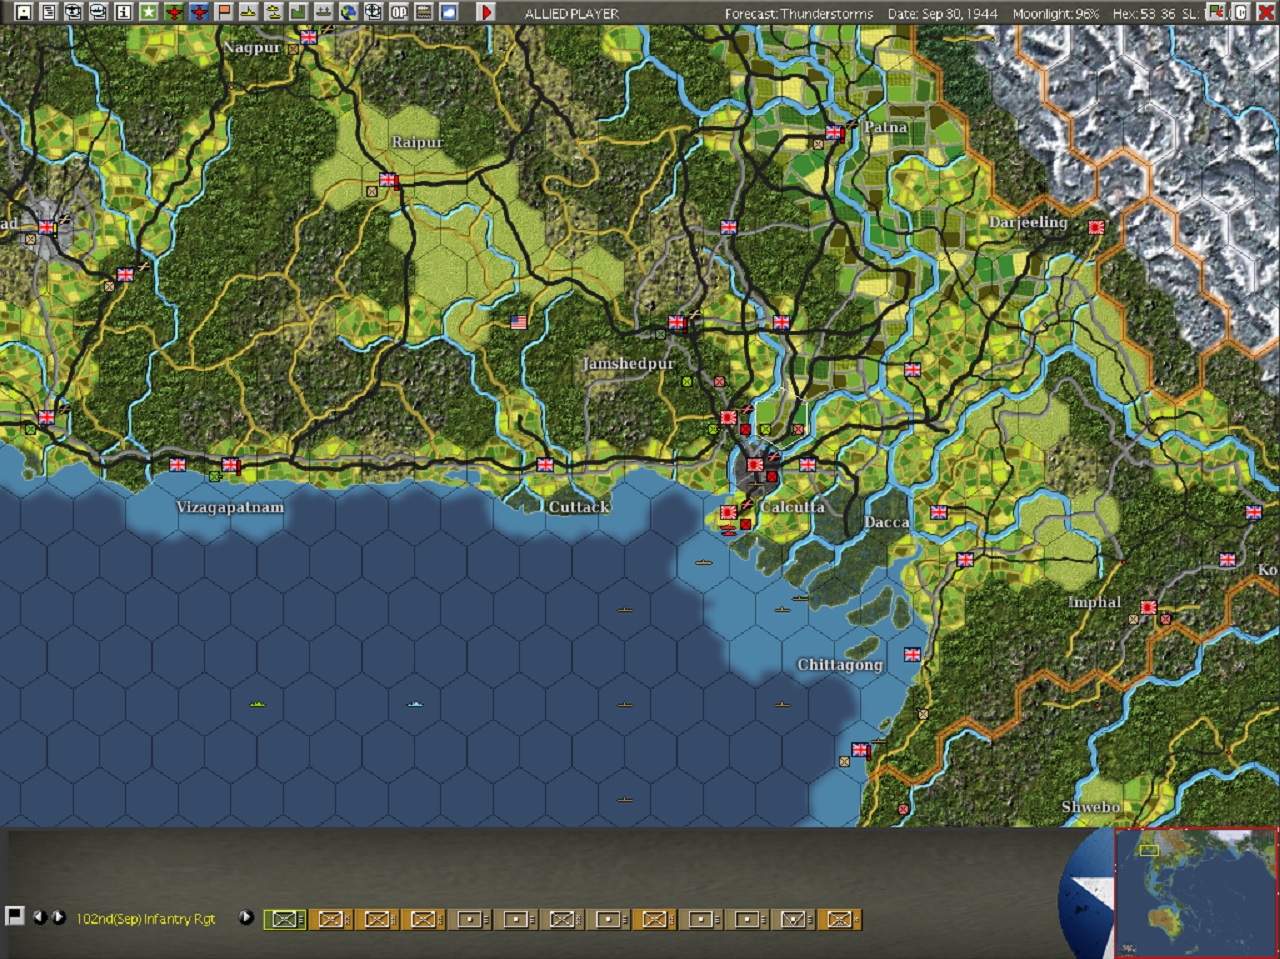
Task: Select the British flag base at Patna
Action: click(834, 132)
